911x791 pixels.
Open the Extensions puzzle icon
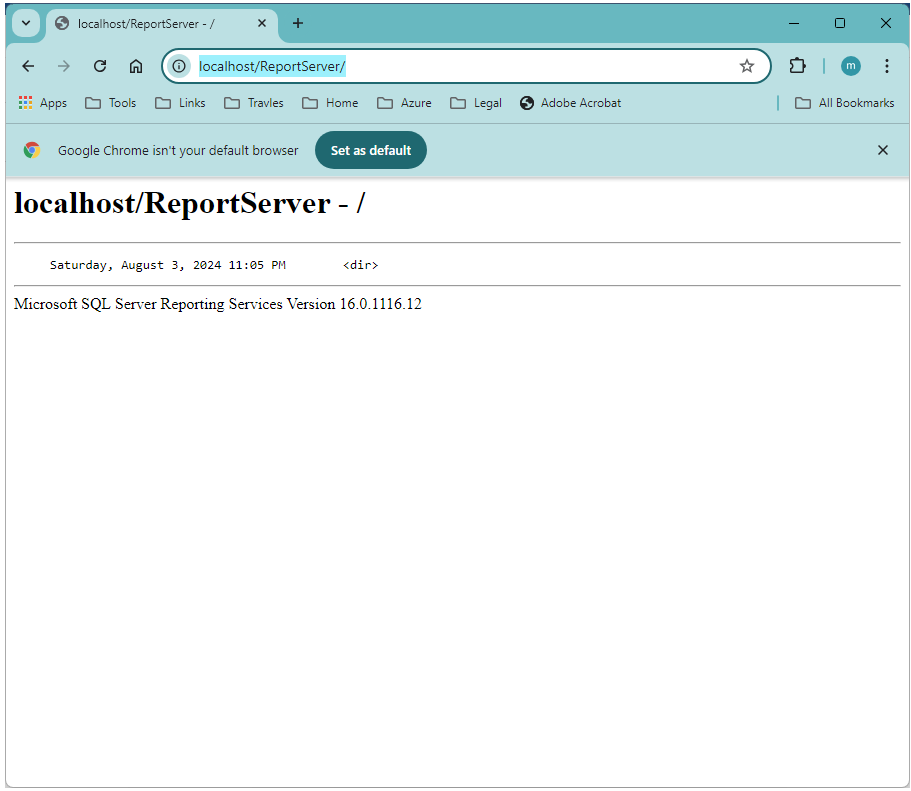(x=798, y=66)
